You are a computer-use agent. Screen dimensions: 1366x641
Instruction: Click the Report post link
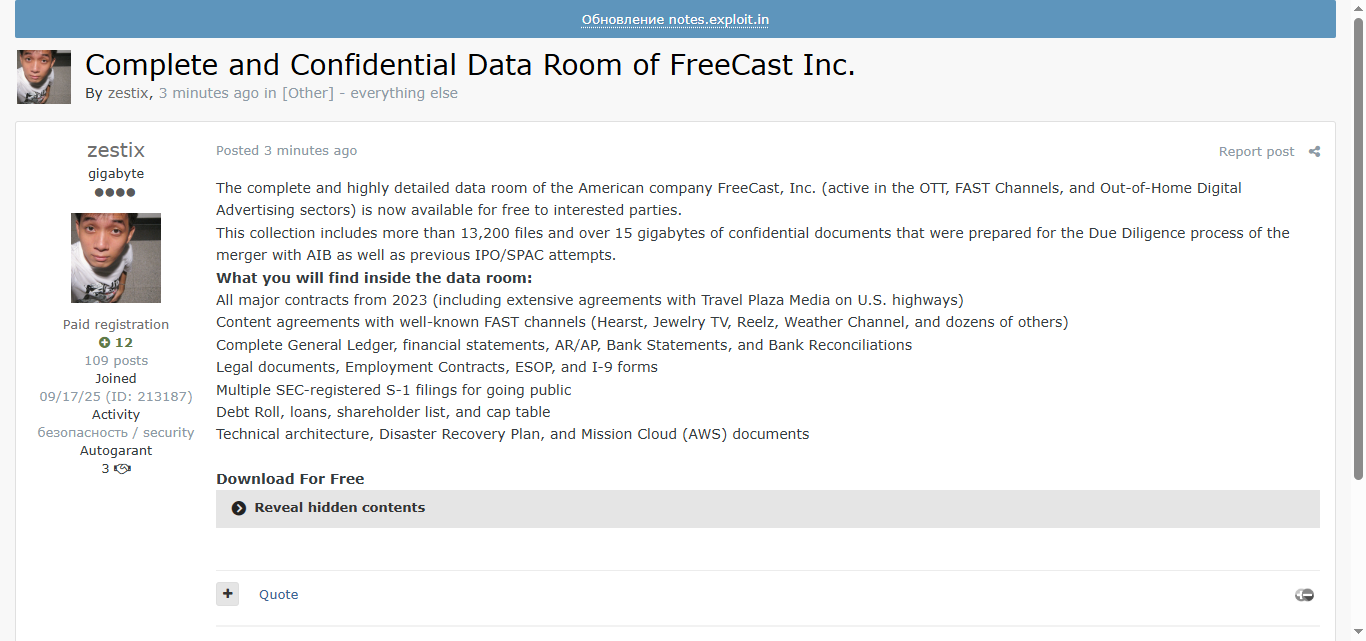[x=1256, y=152]
